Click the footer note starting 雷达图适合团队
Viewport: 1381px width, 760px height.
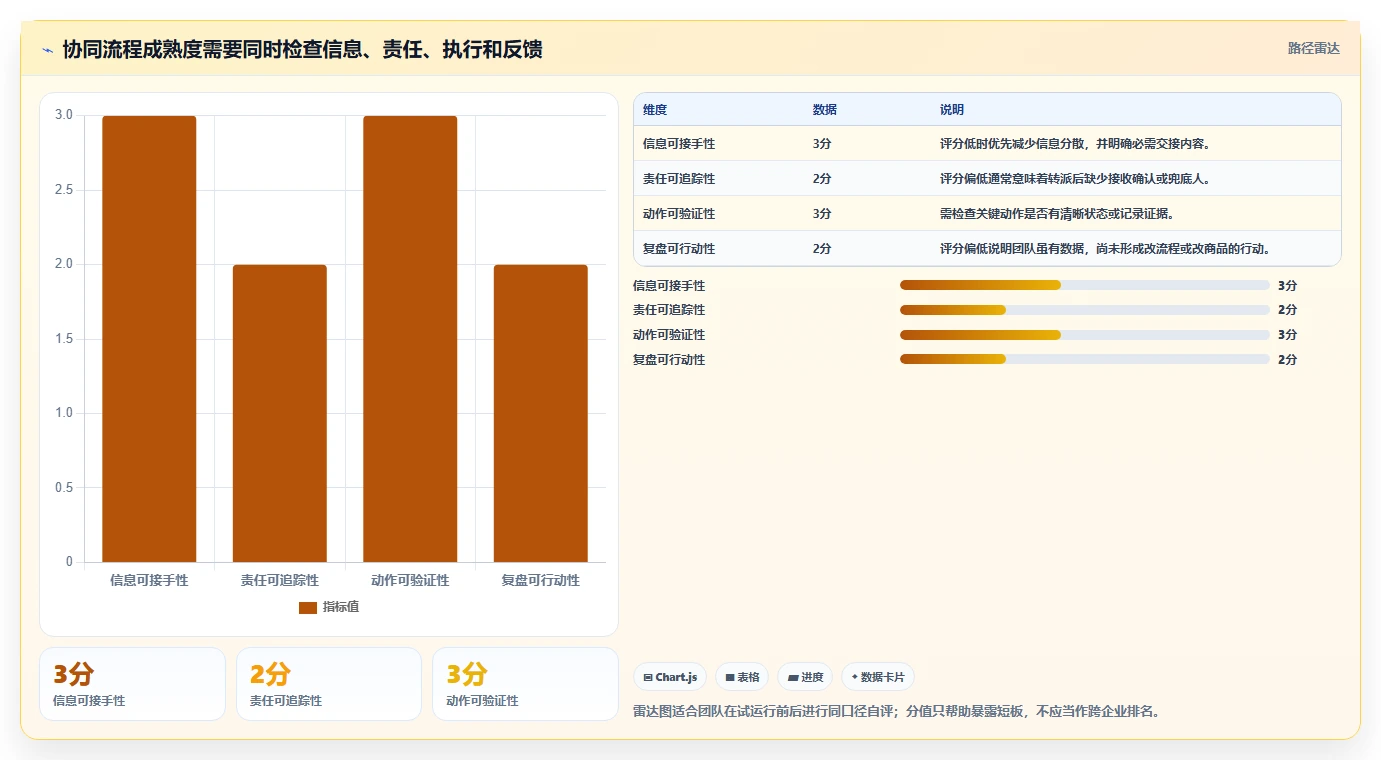point(896,712)
